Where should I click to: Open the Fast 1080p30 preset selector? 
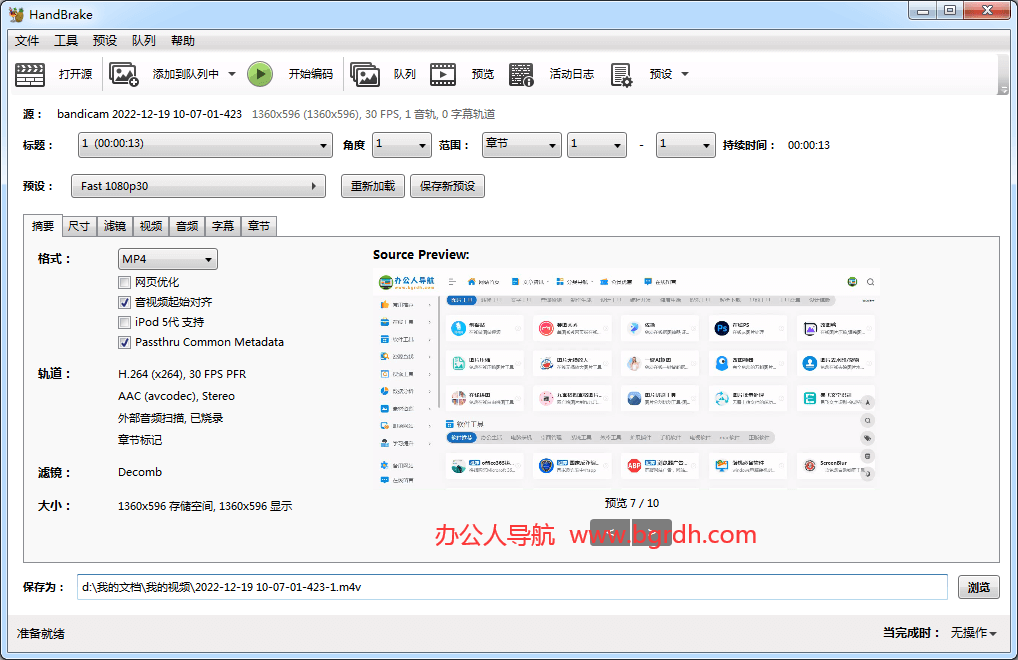pos(198,186)
